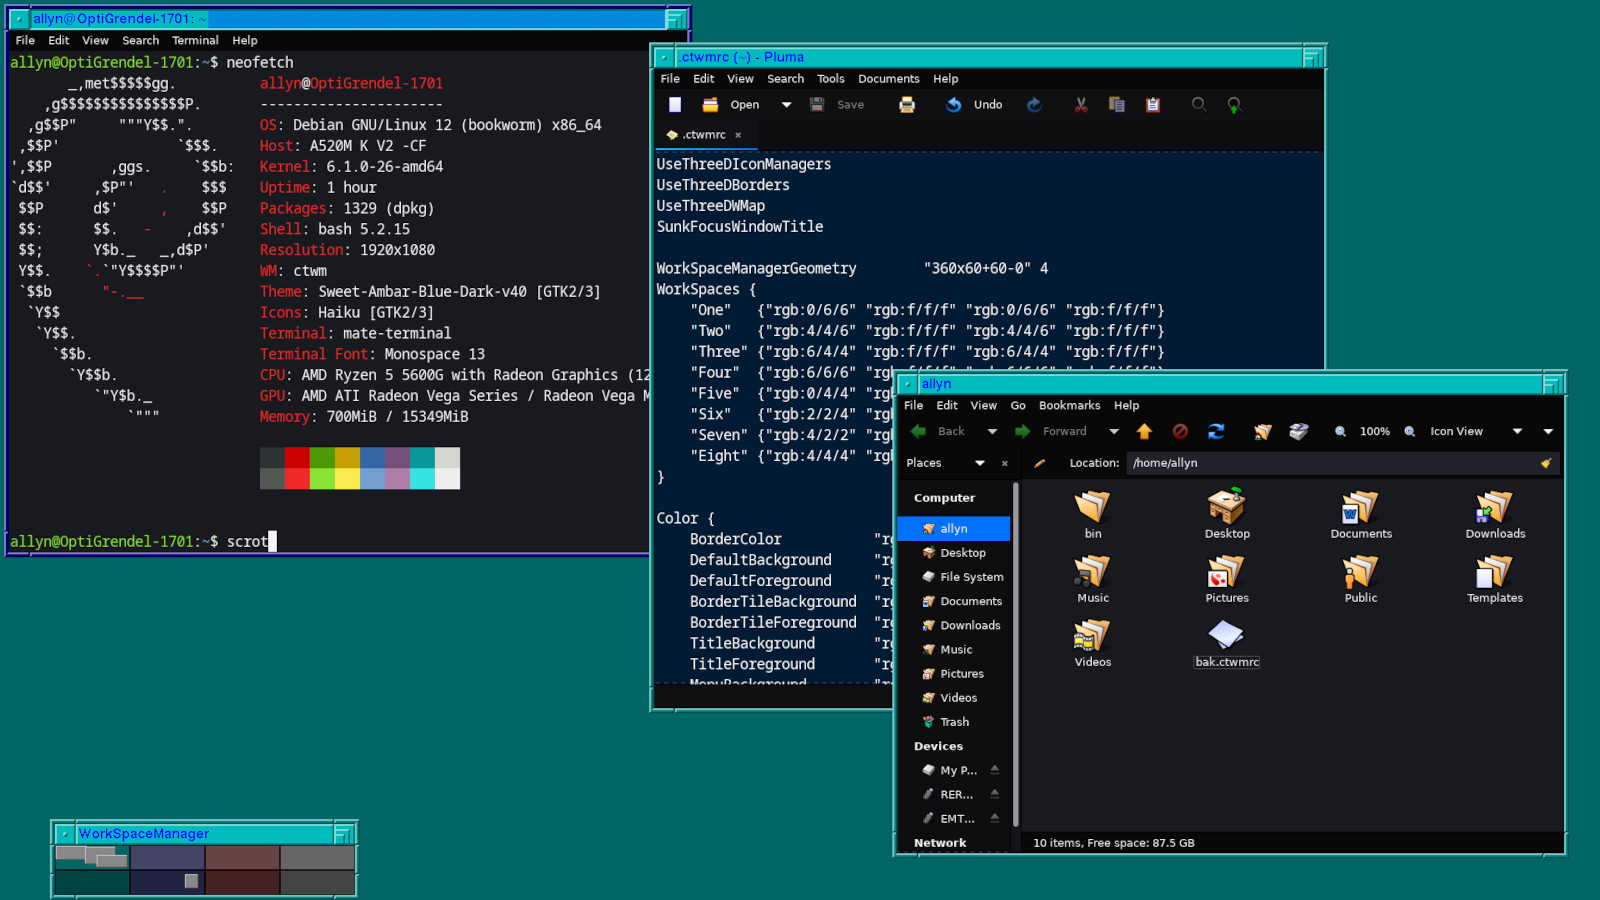This screenshot has width=1600, height=900.
Task: Open the Icon View mode dropdown
Action: [x=1517, y=432]
